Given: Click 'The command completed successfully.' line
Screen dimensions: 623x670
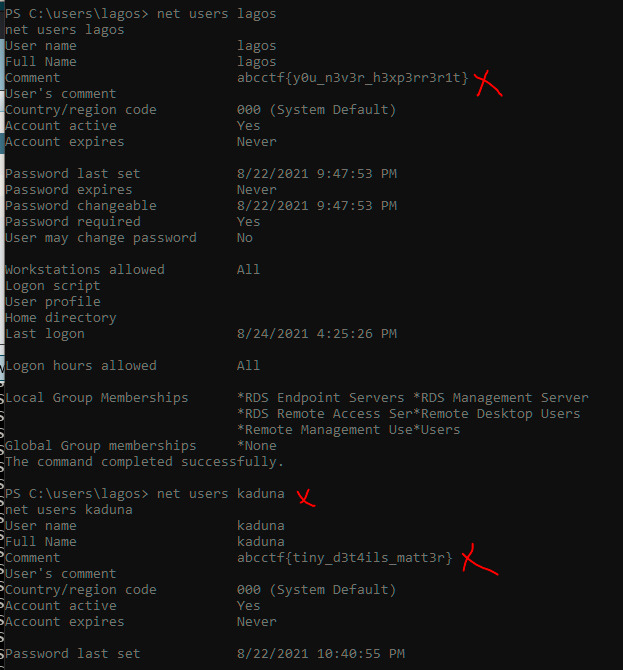Looking at the screenshot, I should tap(144, 462).
